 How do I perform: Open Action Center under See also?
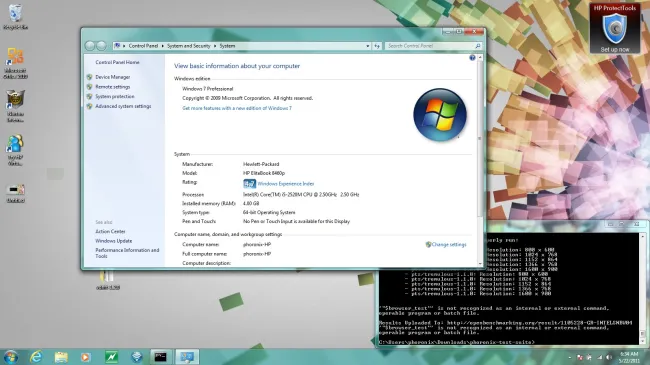click(x=110, y=231)
